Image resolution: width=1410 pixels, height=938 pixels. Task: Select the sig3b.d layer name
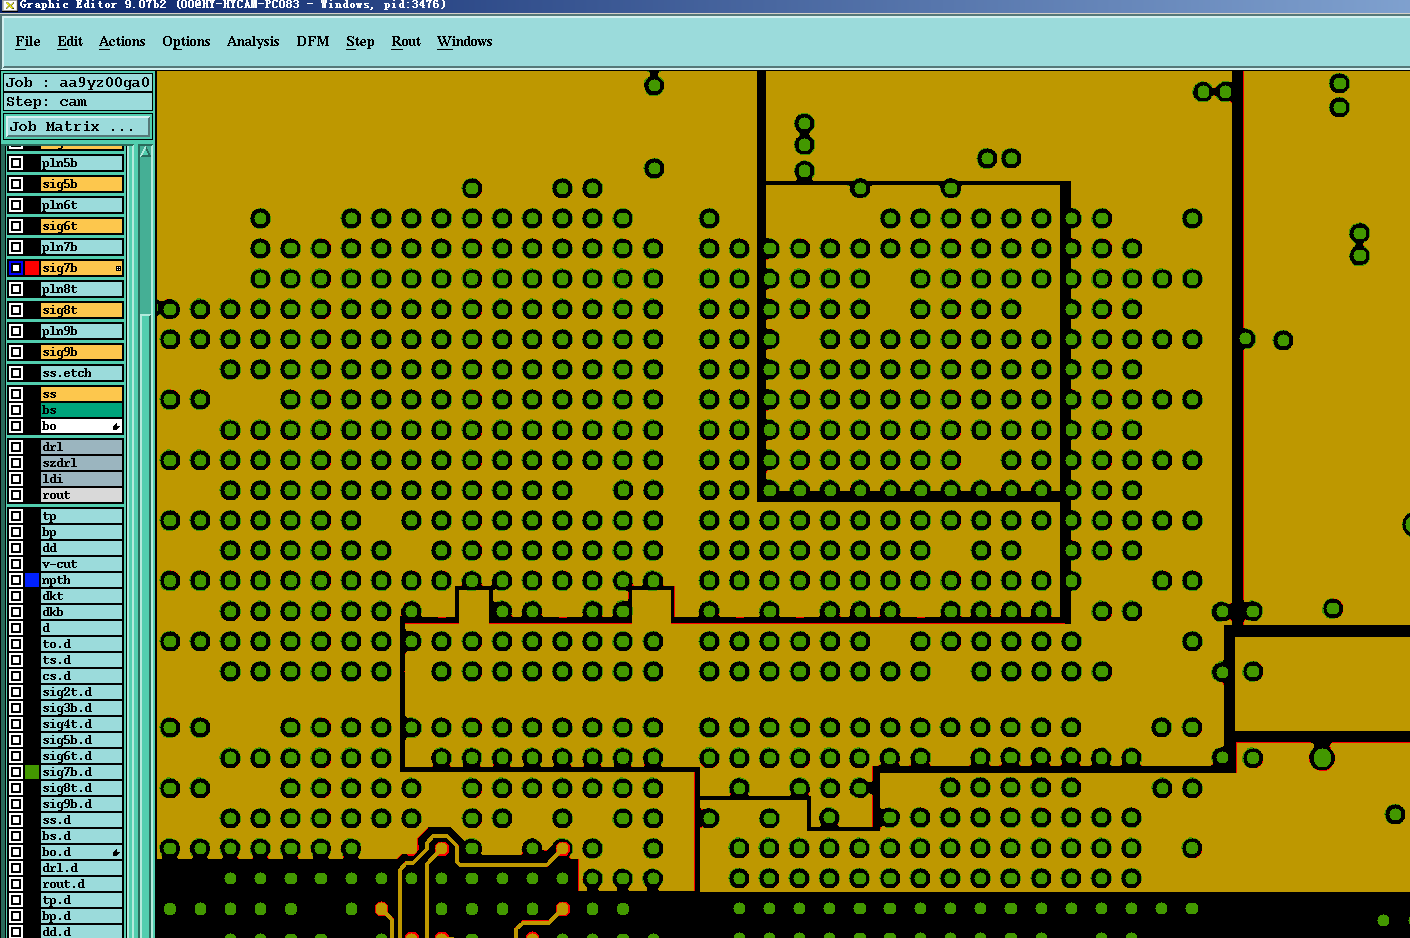(x=81, y=708)
